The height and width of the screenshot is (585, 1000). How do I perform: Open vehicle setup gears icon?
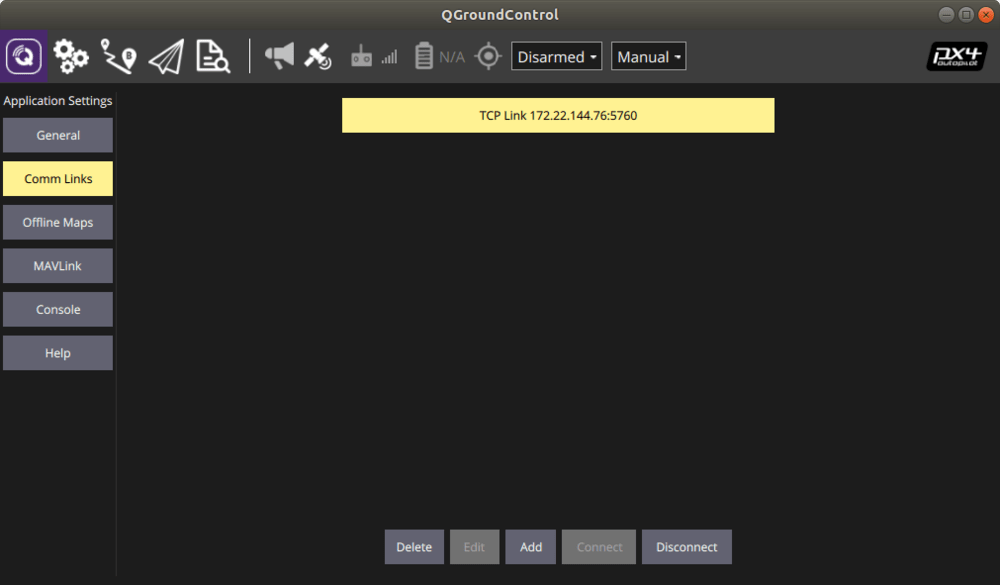click(x=71, y=56)
